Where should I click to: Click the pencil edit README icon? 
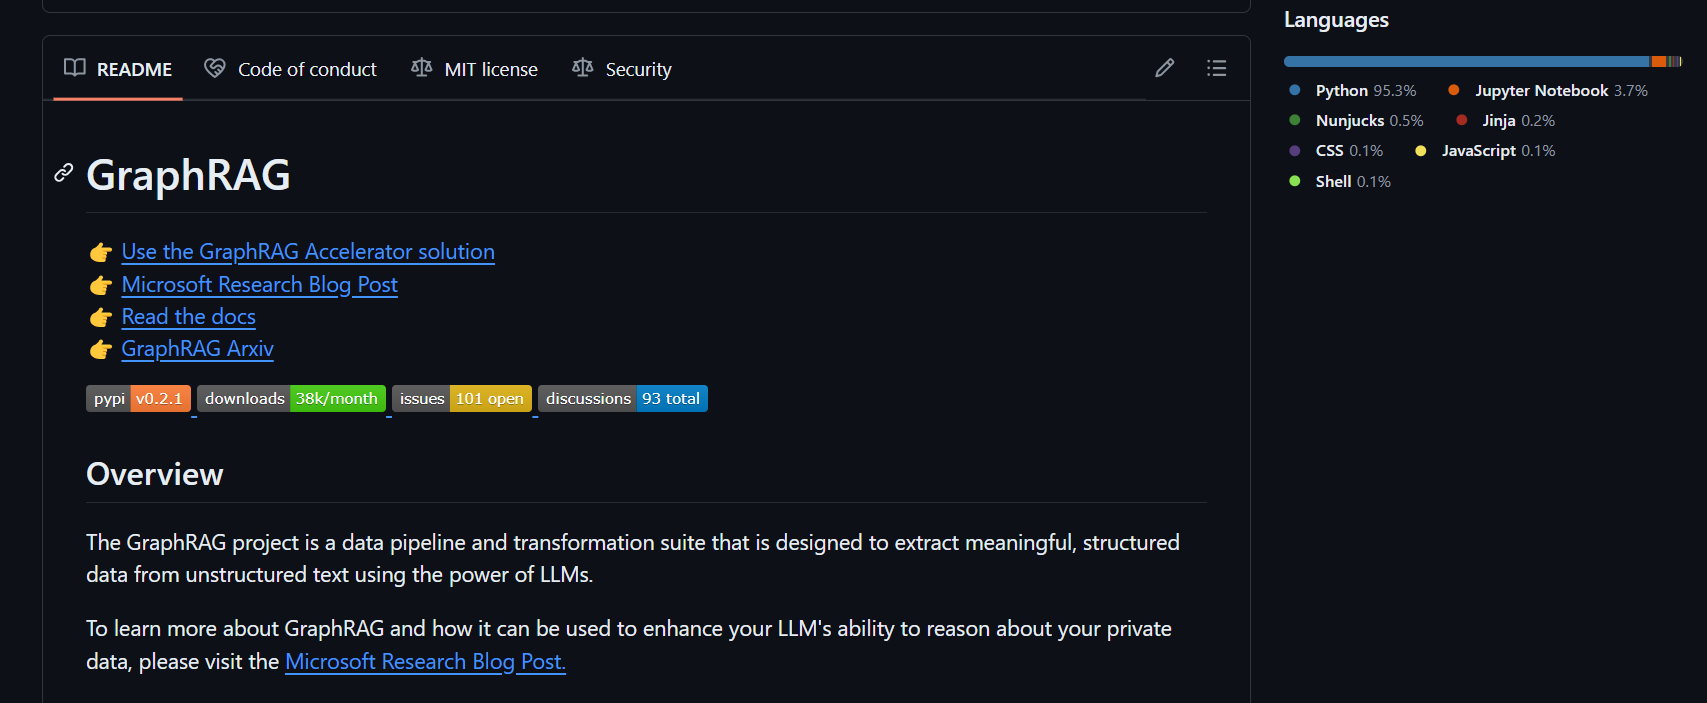(1164, 68)
